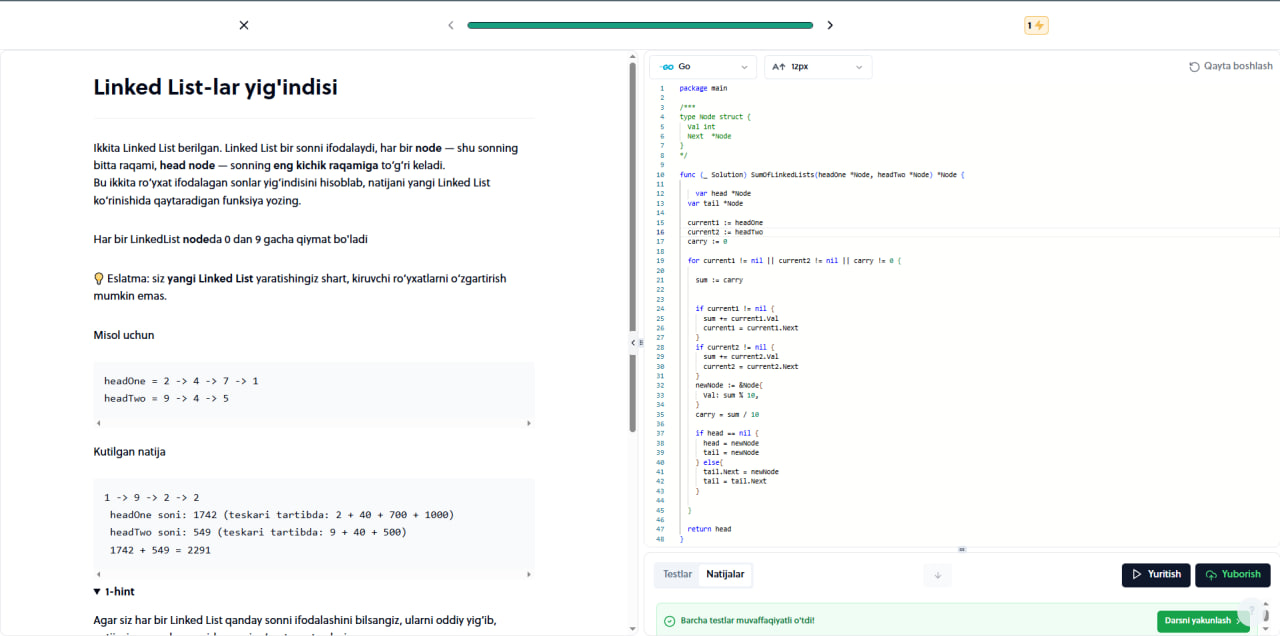Click right scroll arrow under expected result block
The height and width of the screenshot is (636, 1280).
(529, 574)
